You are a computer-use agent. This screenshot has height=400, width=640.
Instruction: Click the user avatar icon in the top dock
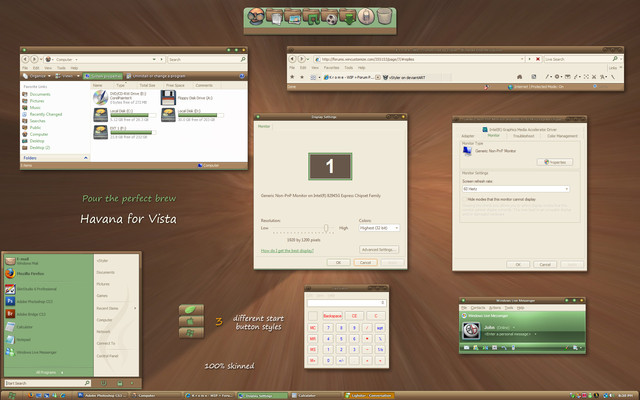256,16
